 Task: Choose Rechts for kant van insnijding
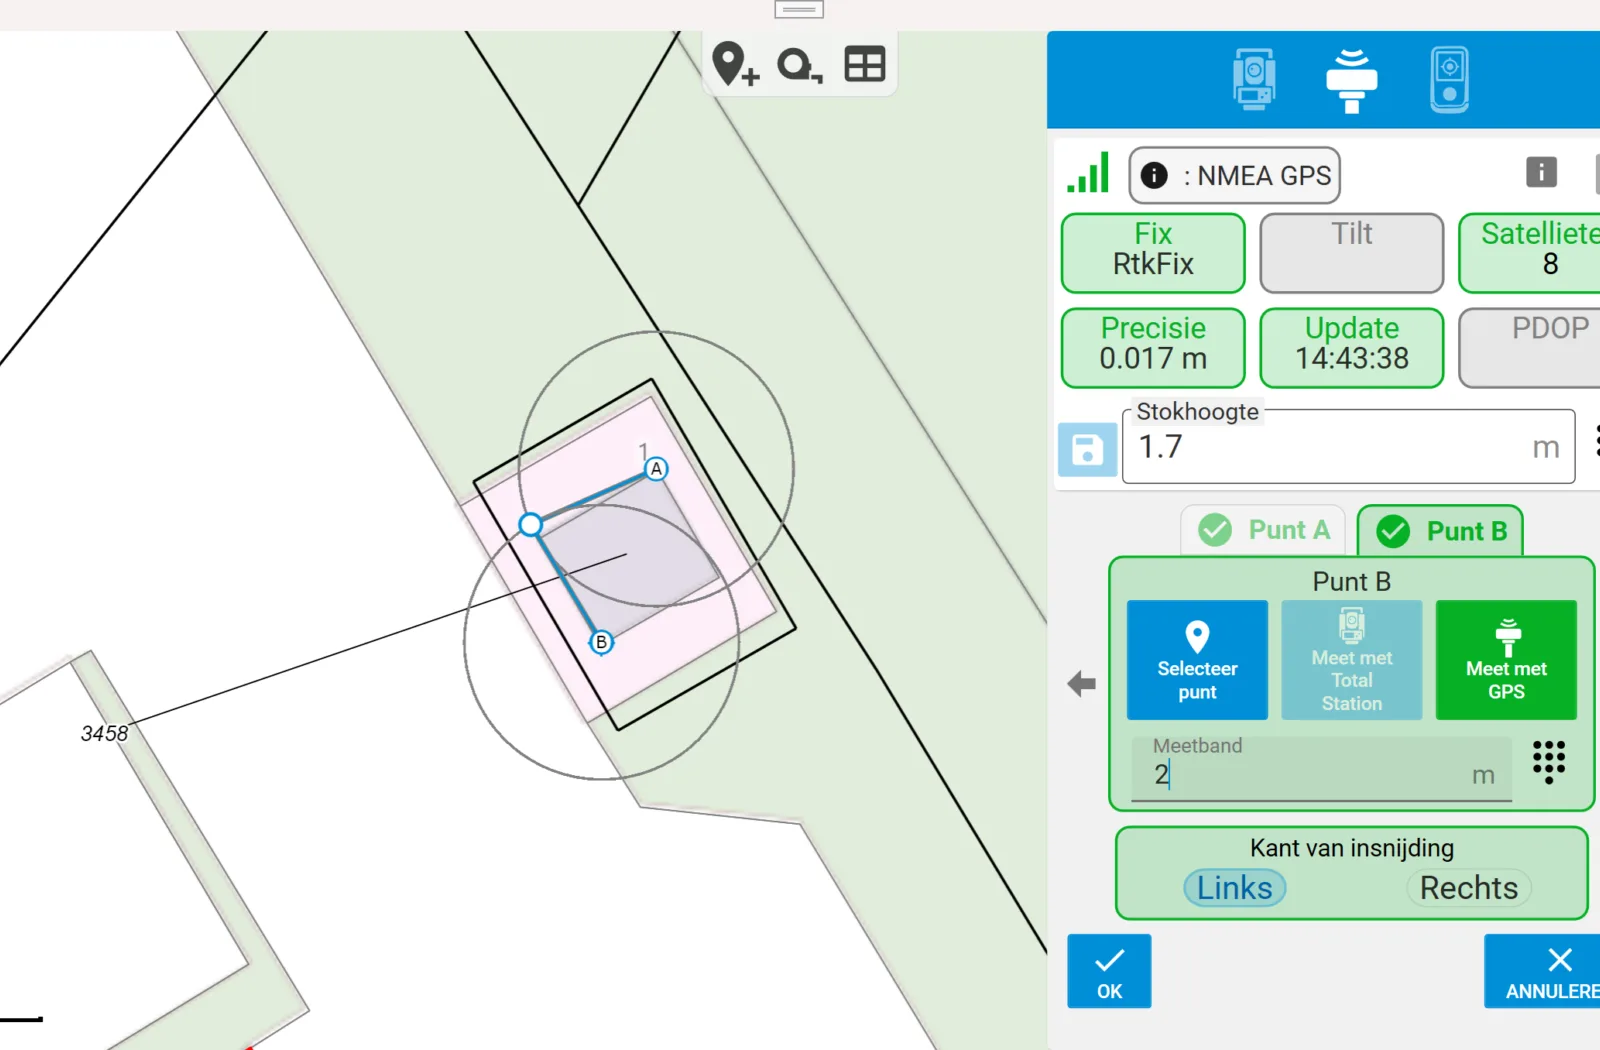point(1468,888)
